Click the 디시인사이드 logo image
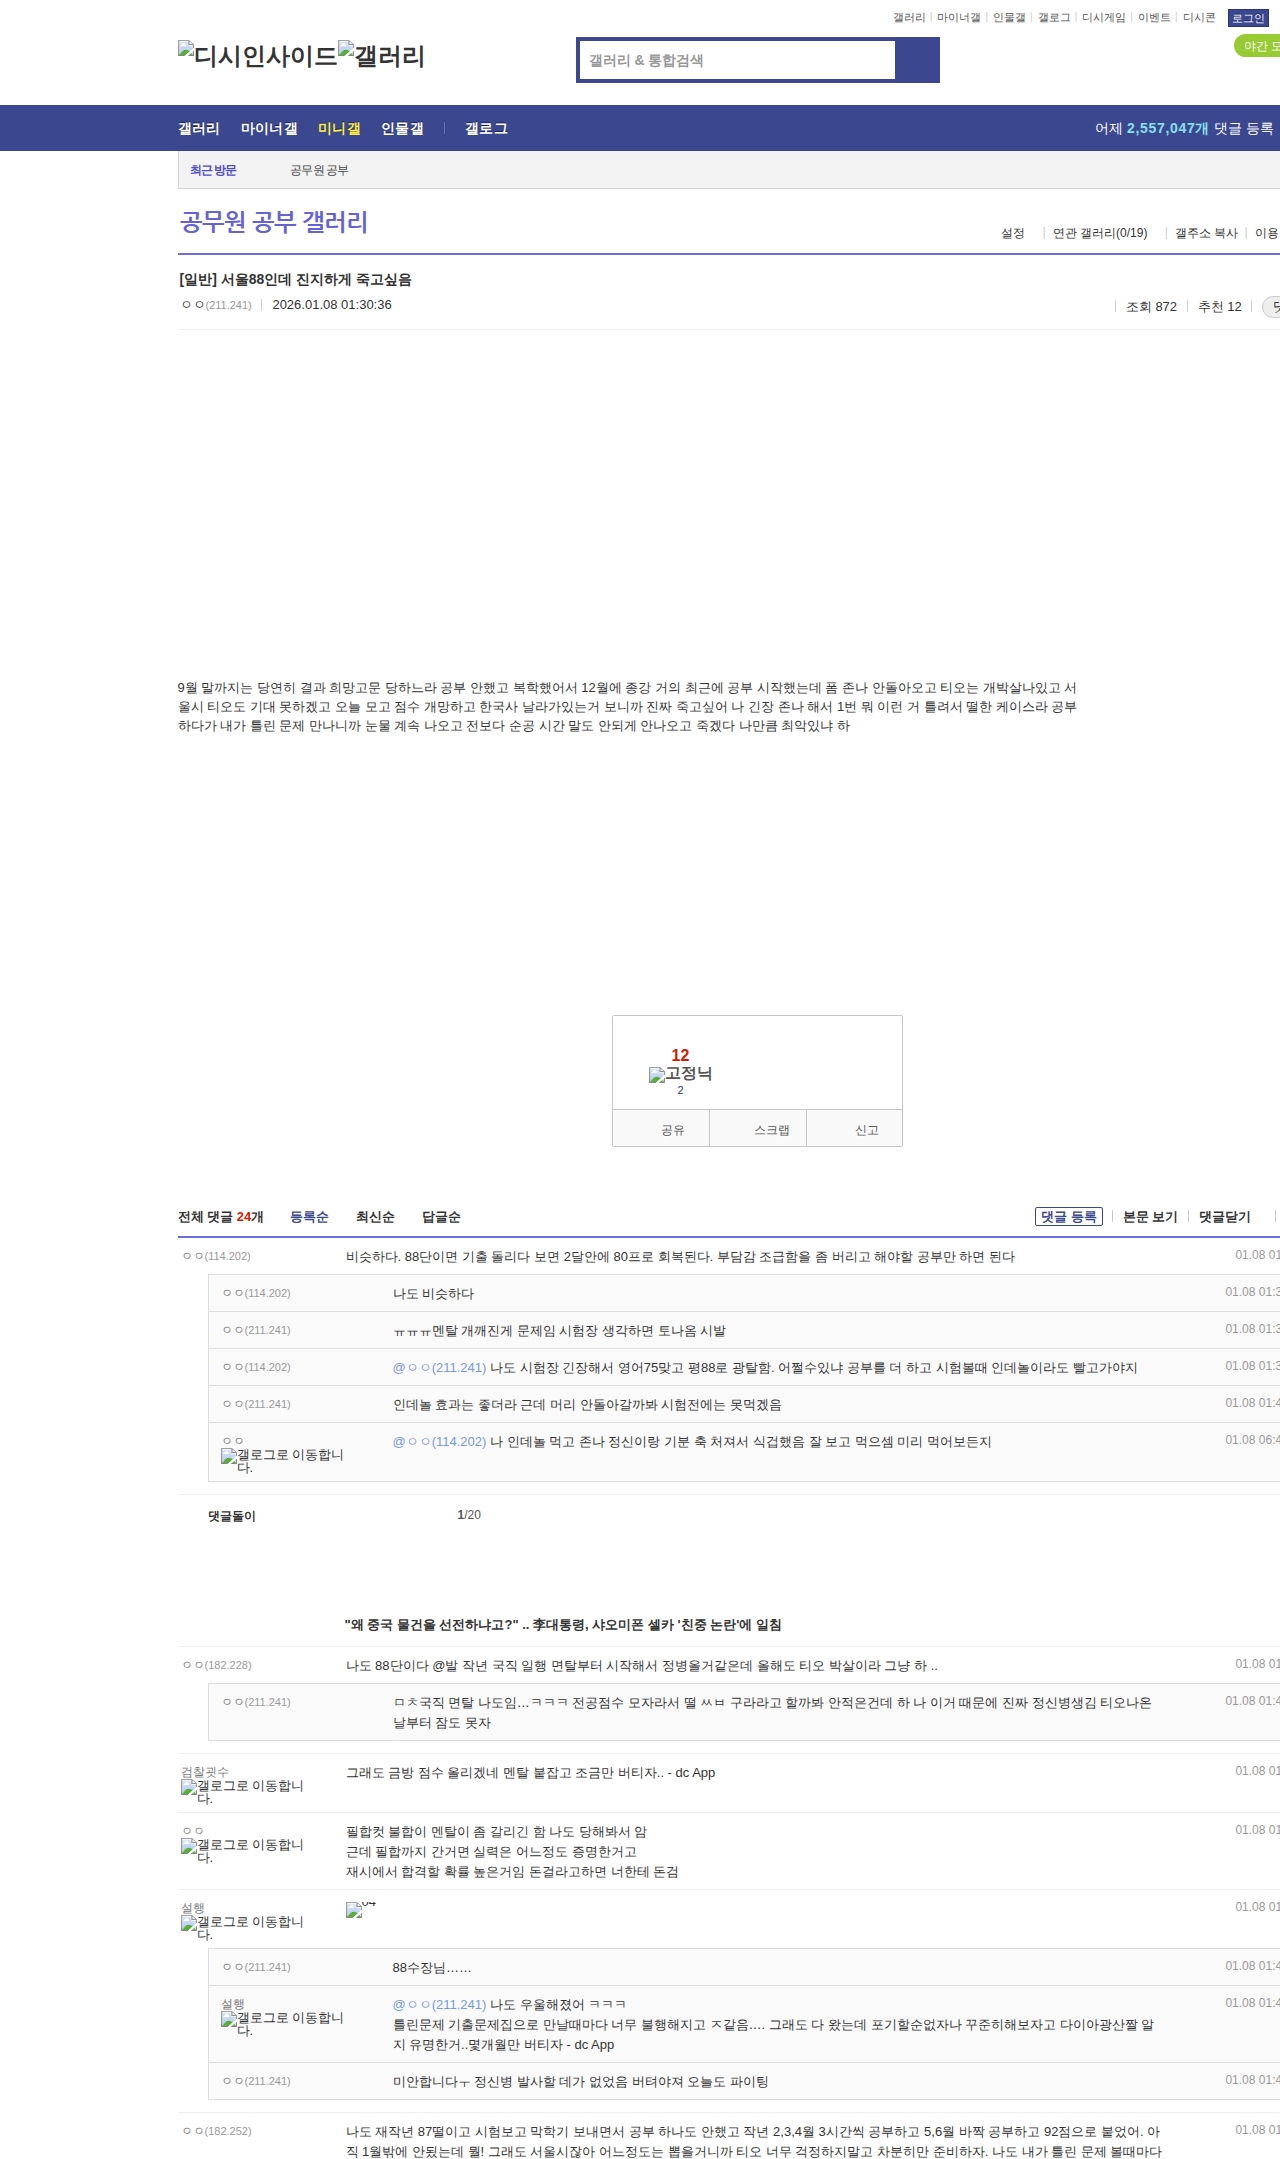The height and width of the screenshot is (2159, 1280). pos(257,55)
